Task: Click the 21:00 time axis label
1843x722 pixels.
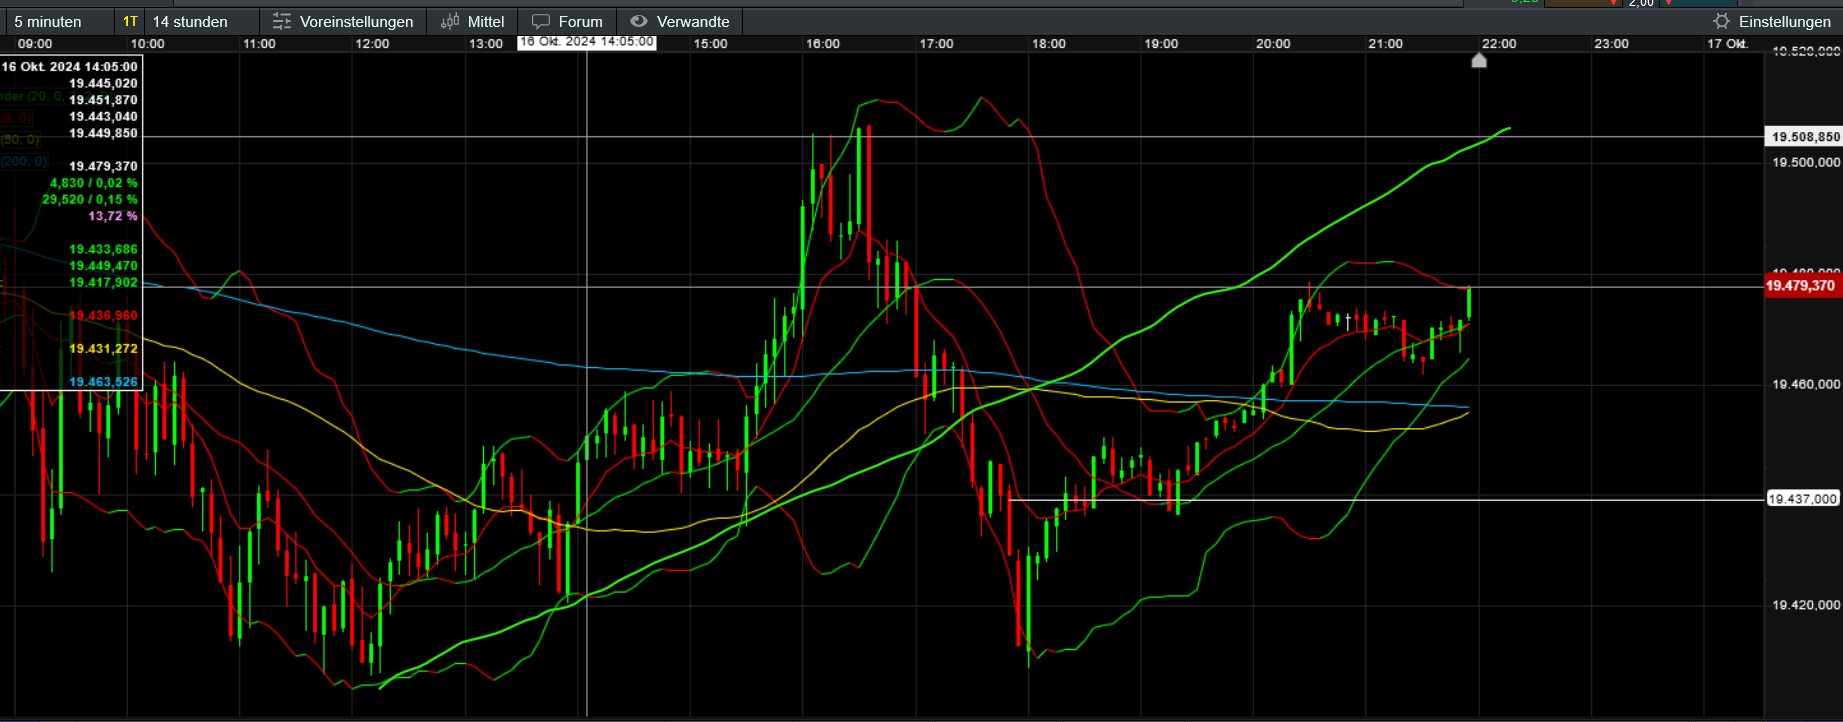Action: click(x=1386, y=44)
